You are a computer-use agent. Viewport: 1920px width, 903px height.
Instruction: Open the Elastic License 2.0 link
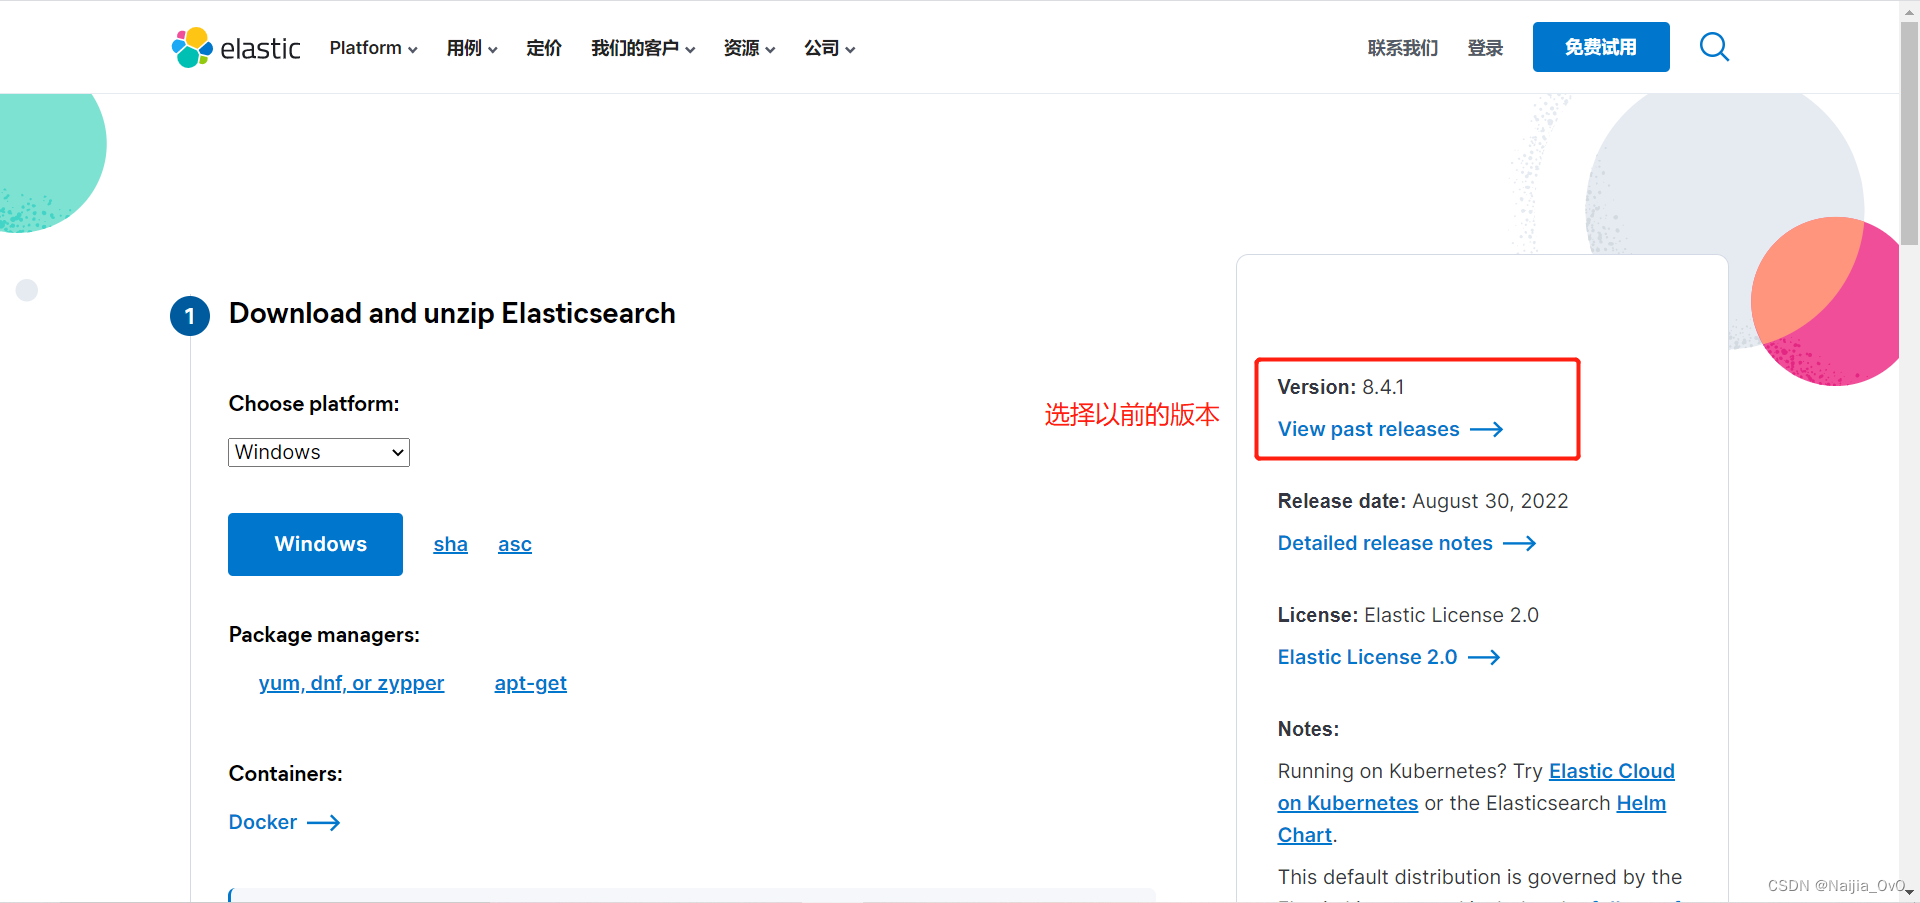1389,657
